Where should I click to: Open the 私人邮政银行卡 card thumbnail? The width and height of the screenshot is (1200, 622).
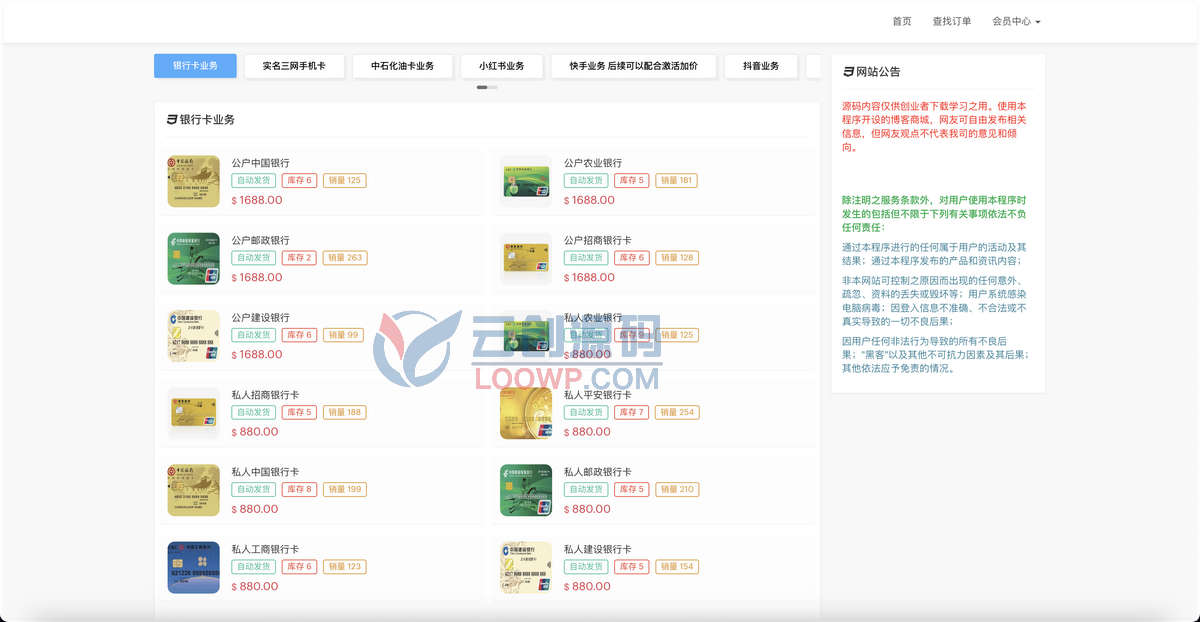point(526,490)
